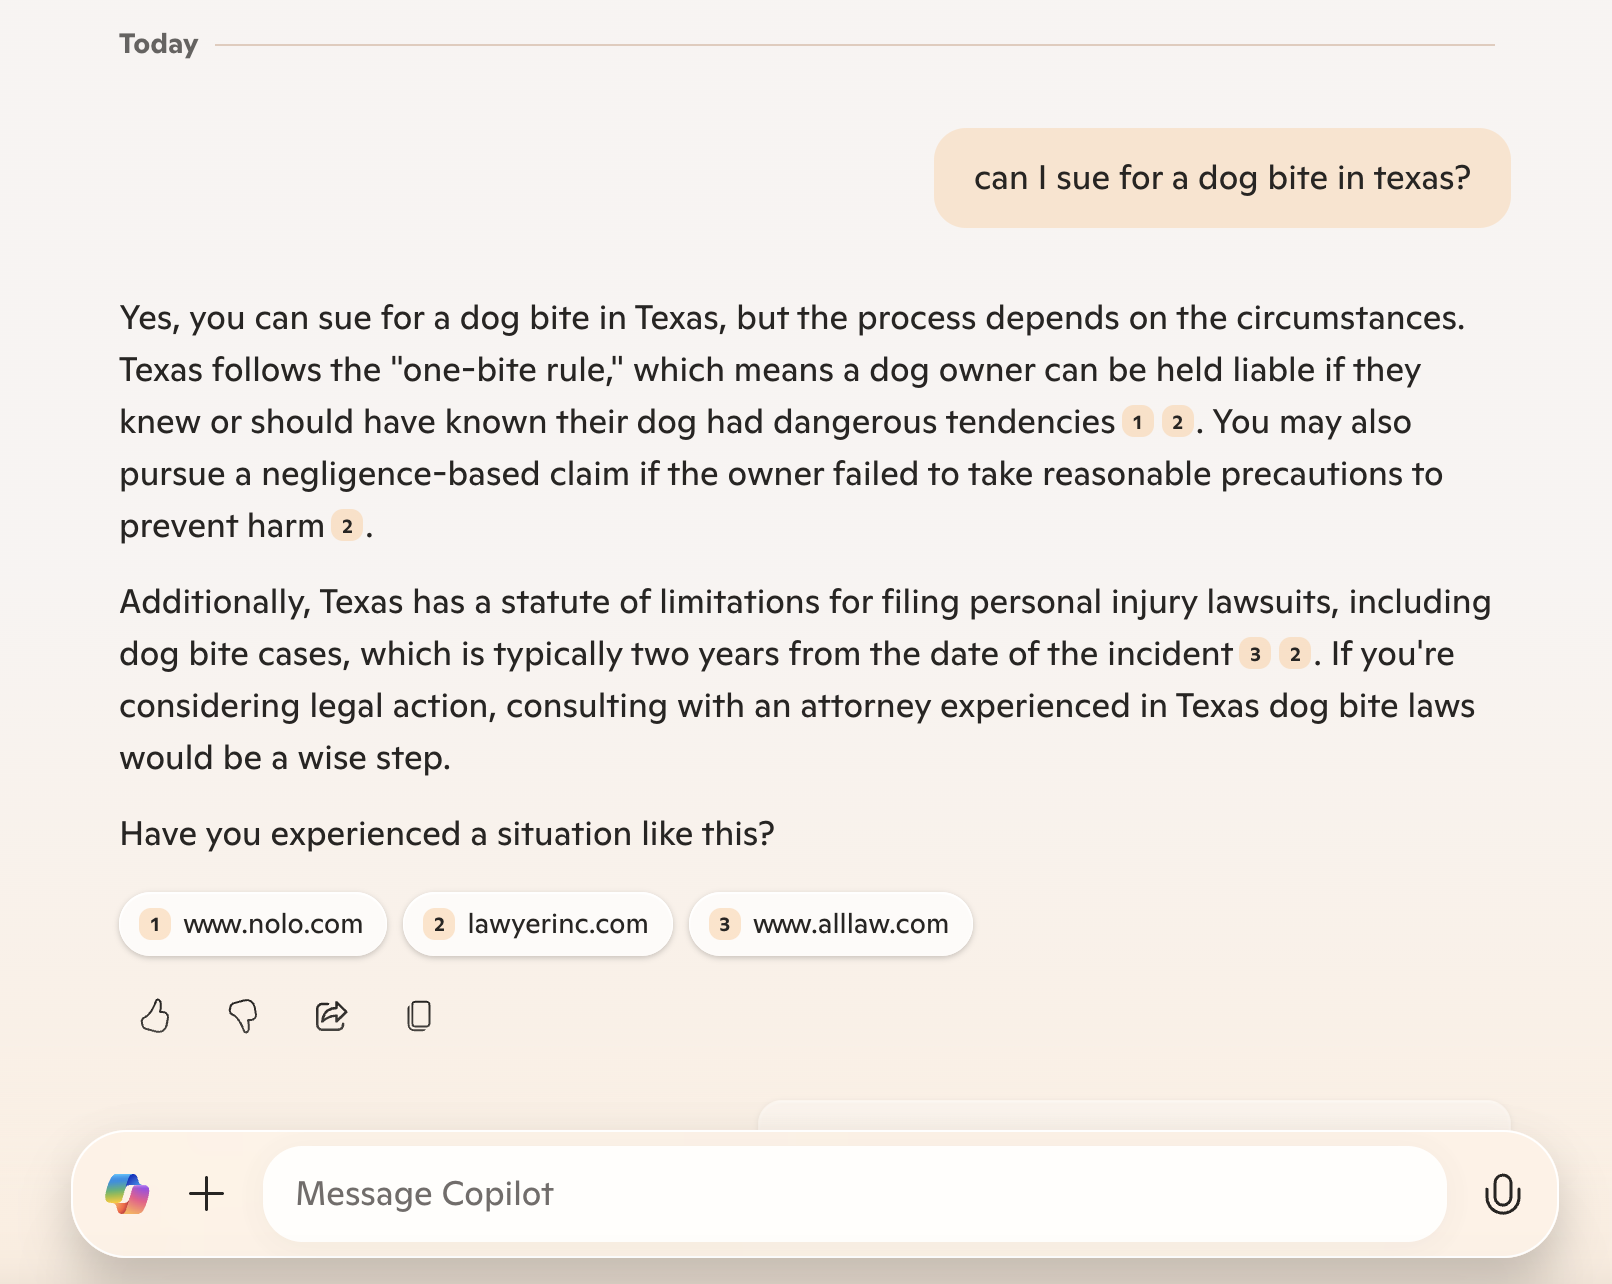Click citation 2 after 'prevent harm'
Image resolution: width=1612 pixels, height=1284 pixels.
coord(347,526)
